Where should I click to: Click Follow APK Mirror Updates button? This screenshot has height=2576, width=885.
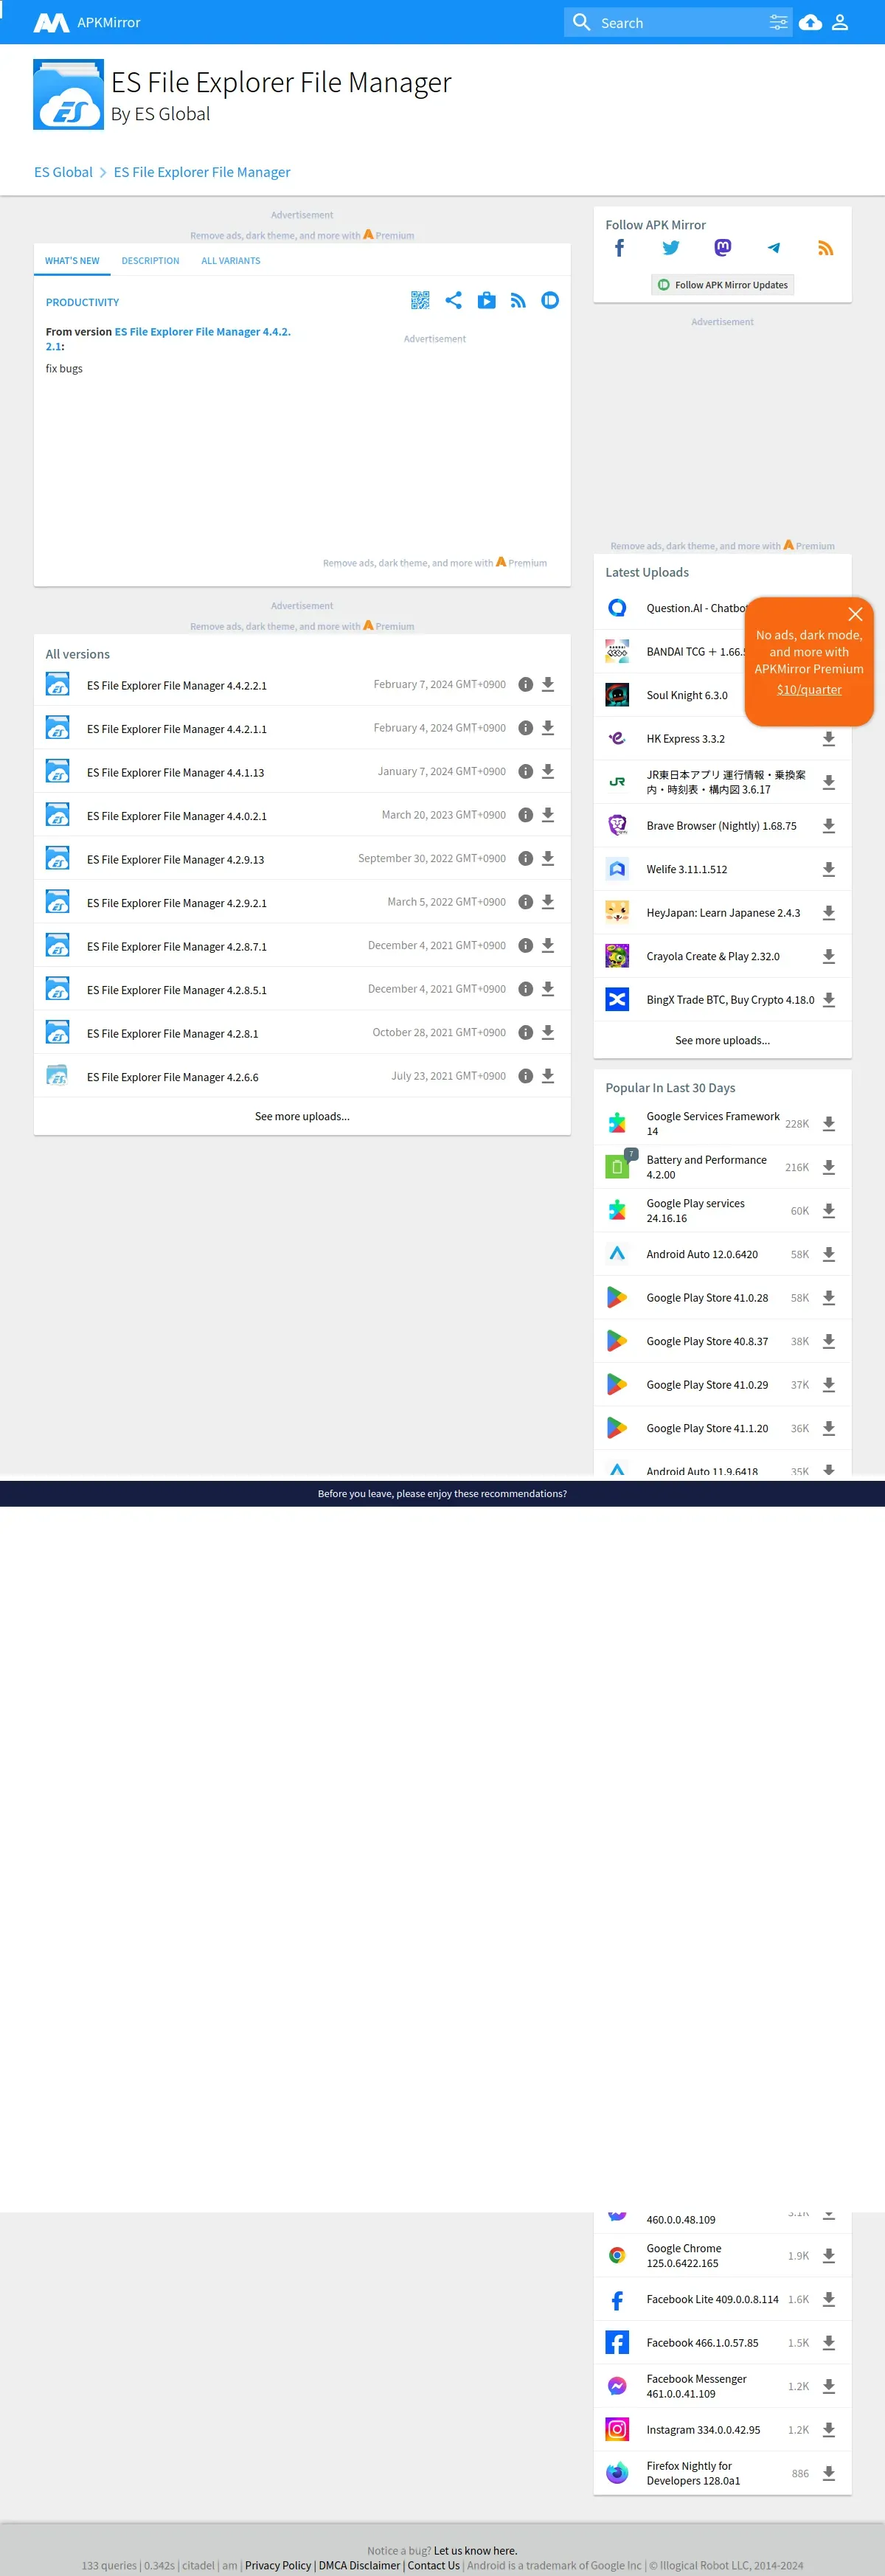[x=722, y=285]
